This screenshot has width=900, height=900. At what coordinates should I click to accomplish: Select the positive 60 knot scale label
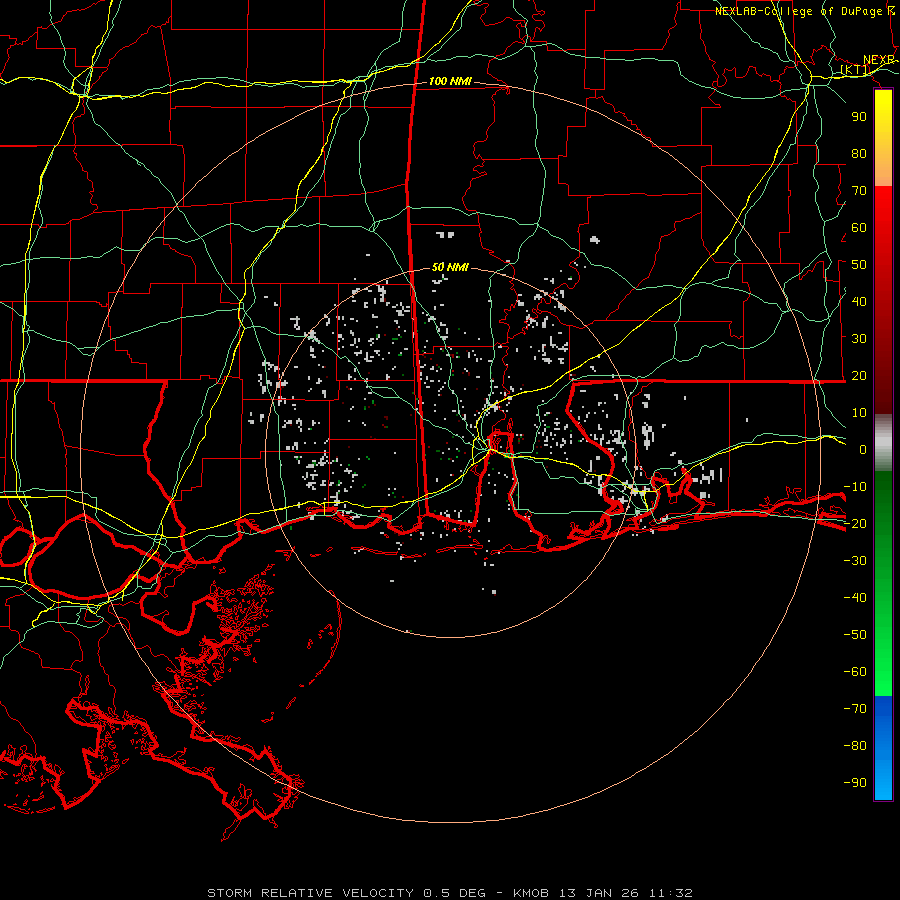(859, 228)
